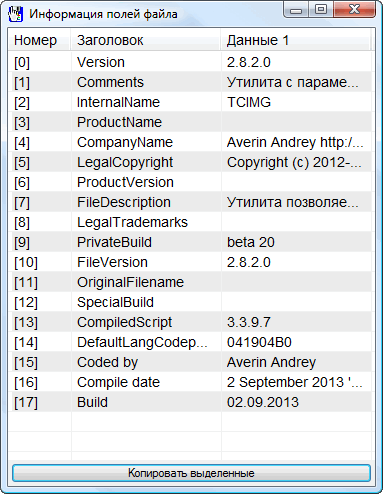This screenshot has width=383, height=494.
Task: Select the Compile date row
Action: pyautogui.click(x=190, y=382)
